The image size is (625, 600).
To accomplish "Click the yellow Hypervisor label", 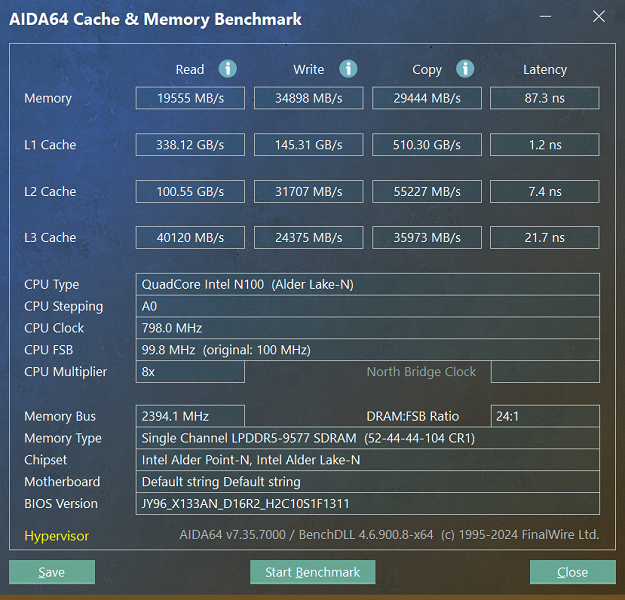I will pos(57,536).
